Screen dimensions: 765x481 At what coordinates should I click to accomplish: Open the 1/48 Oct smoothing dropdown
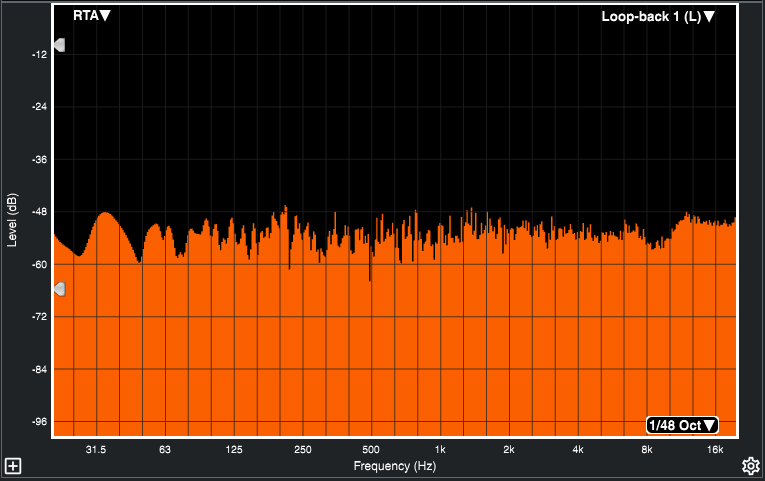682,425
